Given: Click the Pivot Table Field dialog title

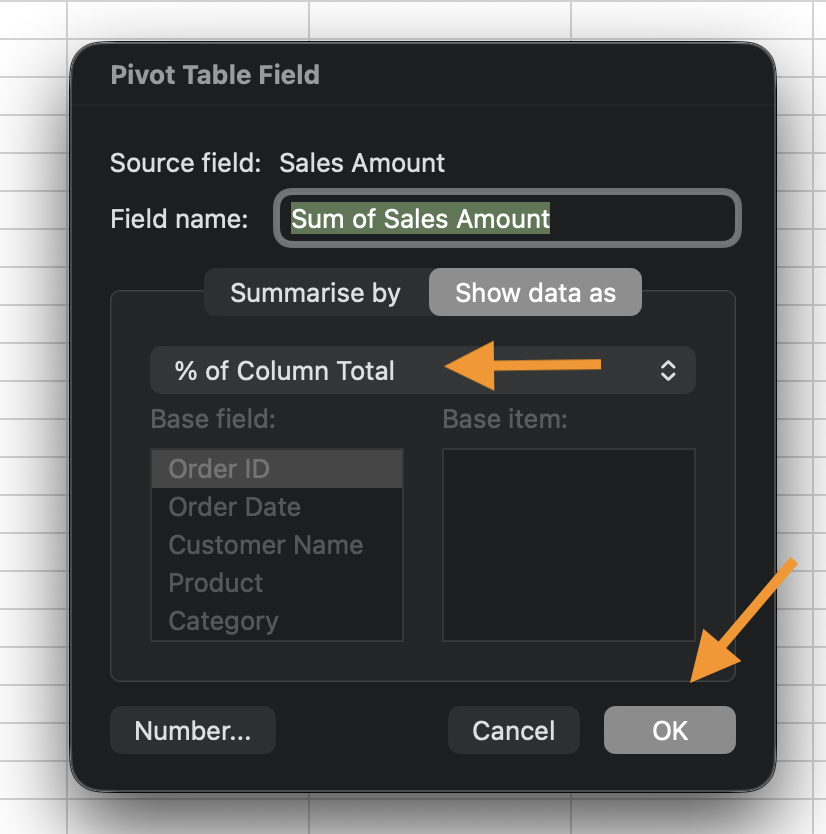Looking at the screenshot, I should coord(215,75).
